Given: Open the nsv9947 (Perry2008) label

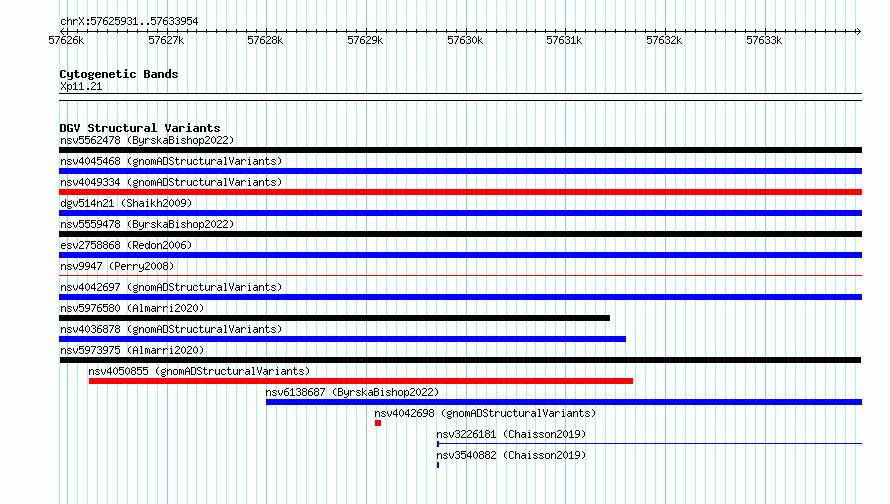Looking at the screenshot, I should coord(117,266).
